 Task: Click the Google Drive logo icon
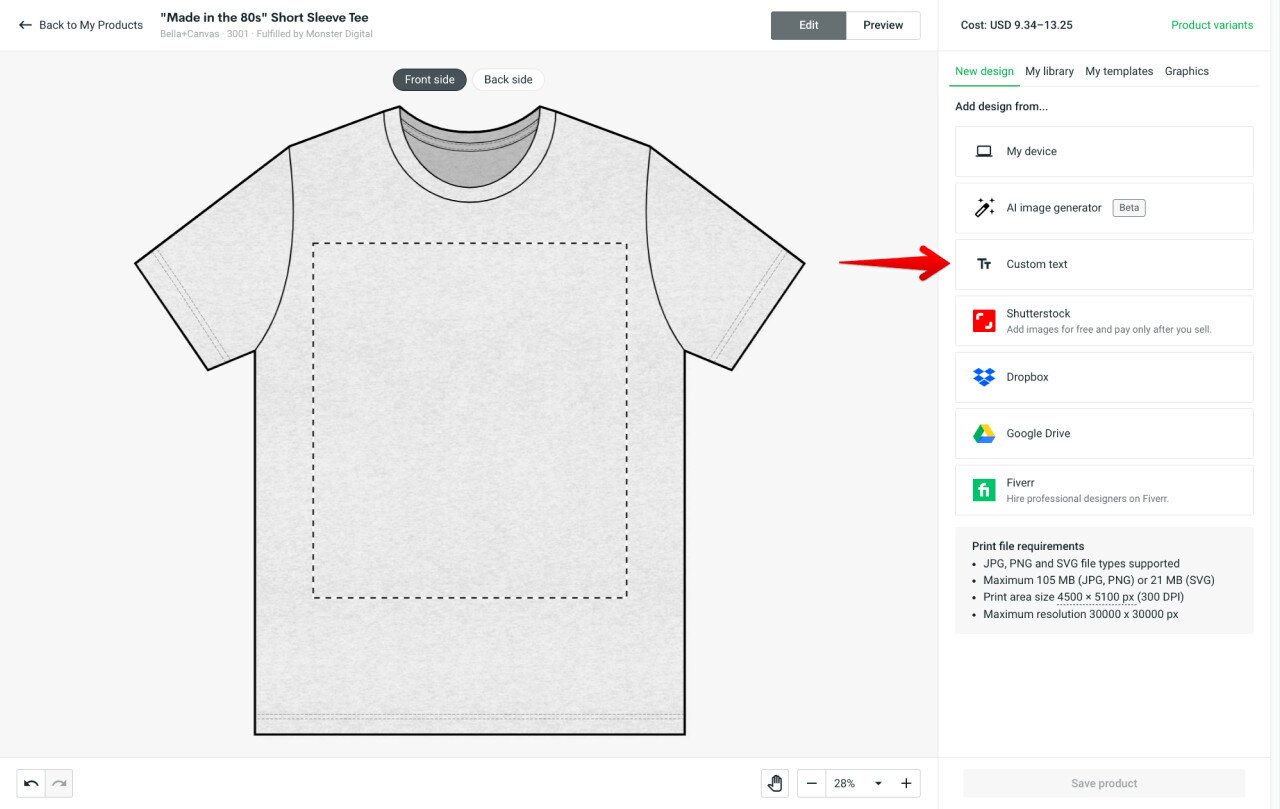[984, 433]
